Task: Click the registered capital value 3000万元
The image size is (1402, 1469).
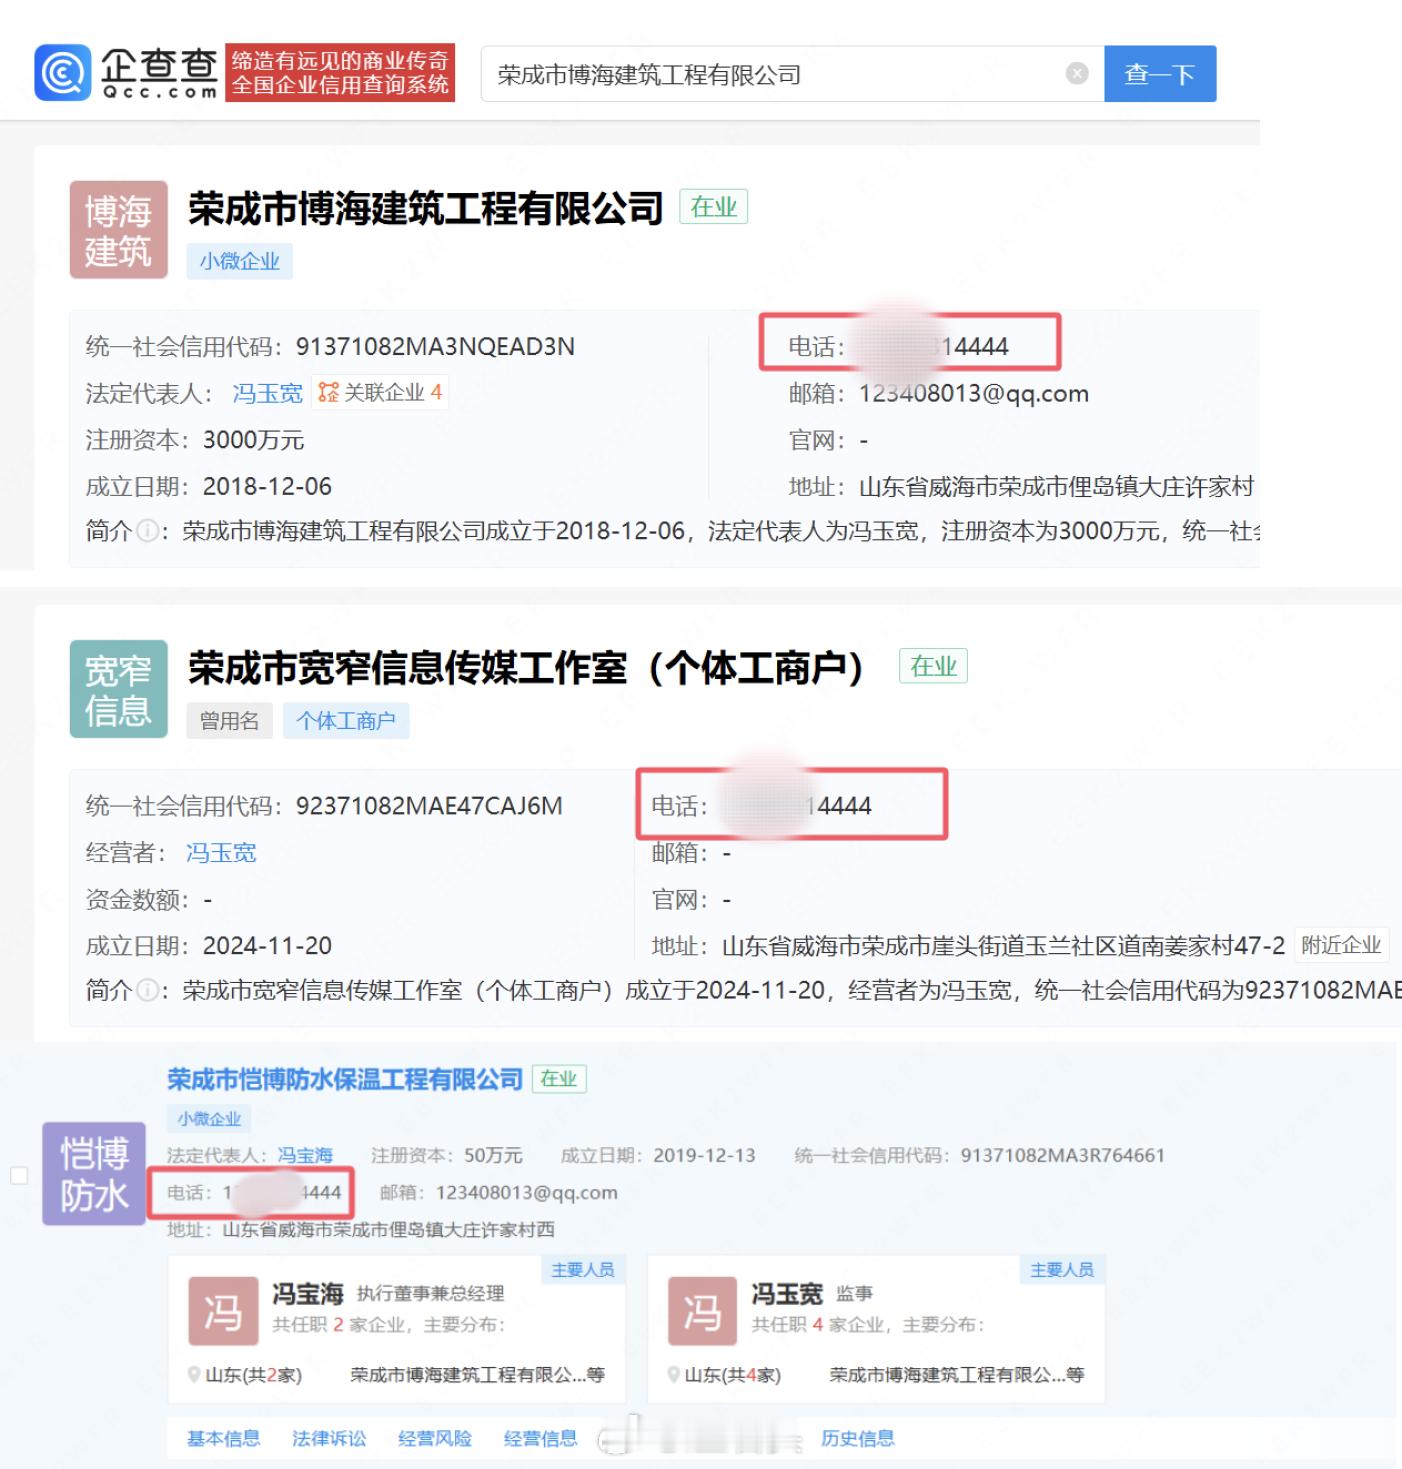Action: pos(254,440)
